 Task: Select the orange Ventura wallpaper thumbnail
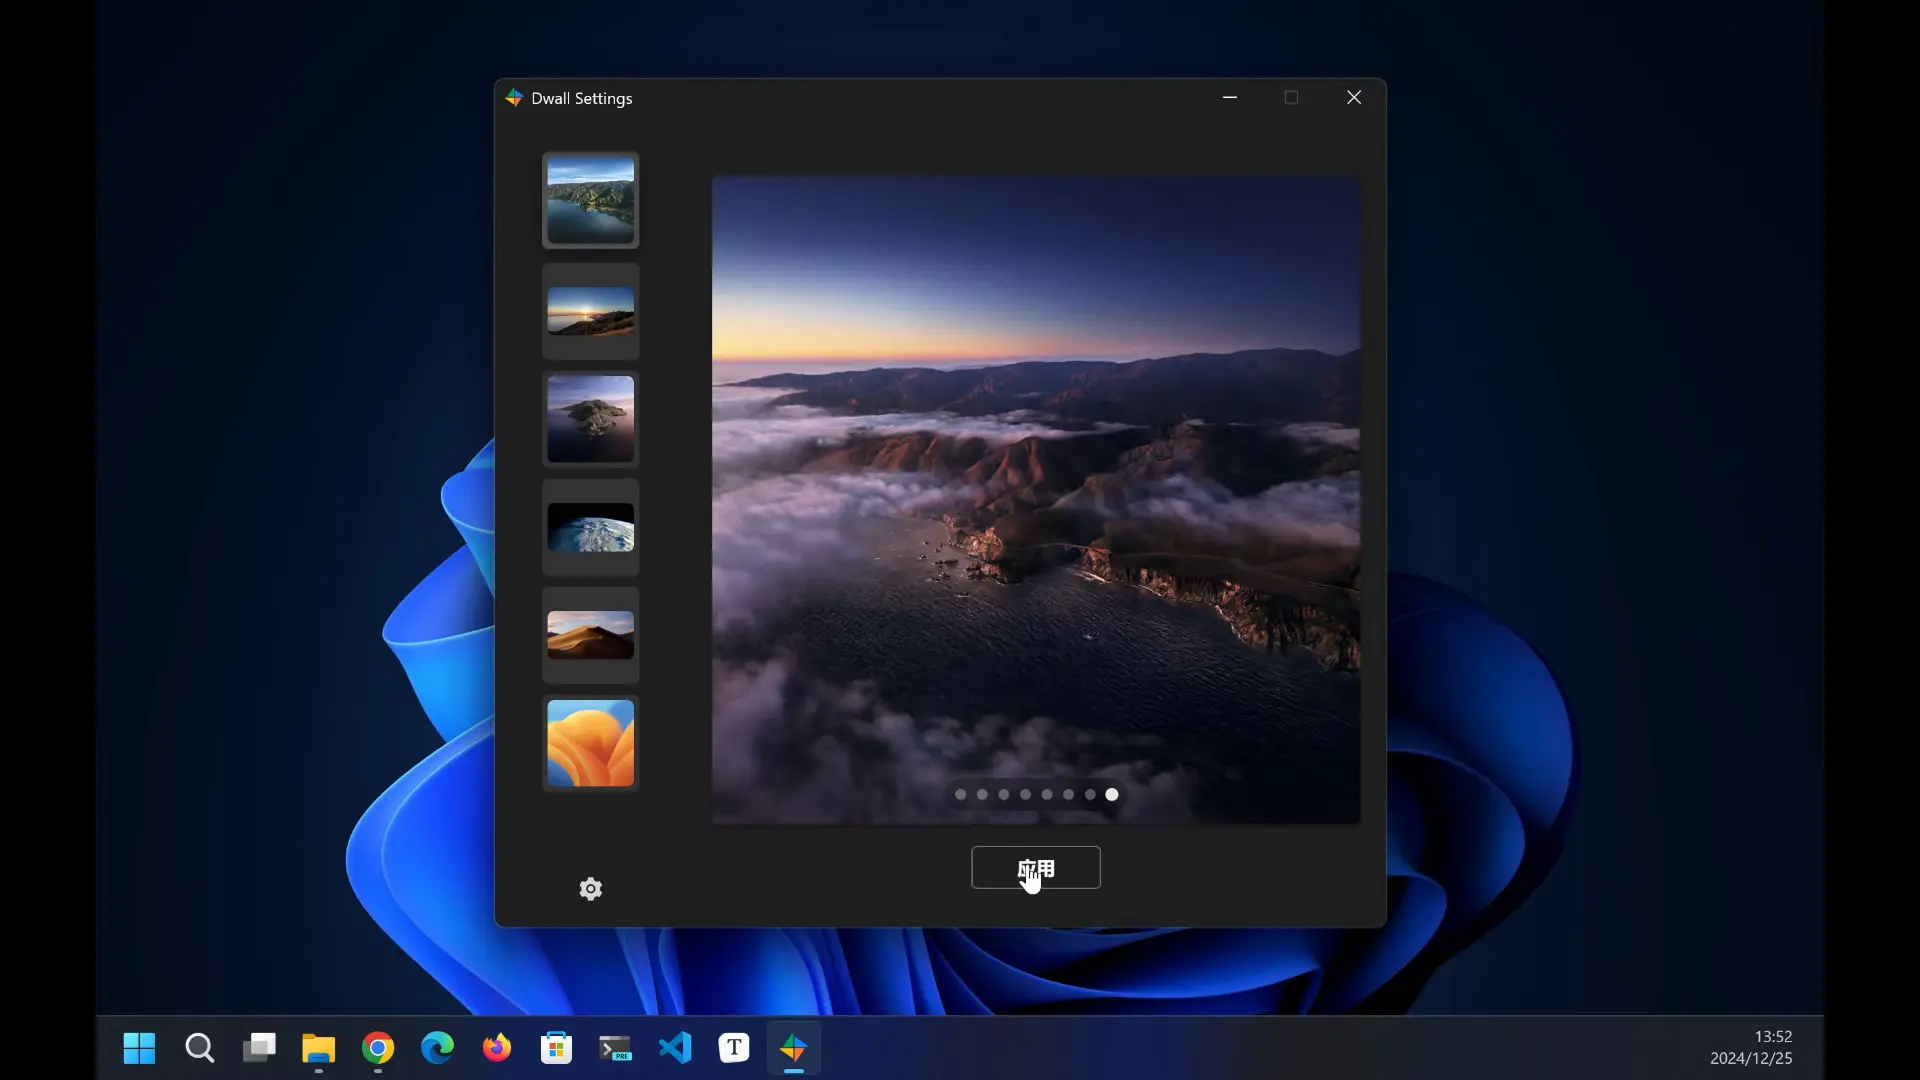click(x=591, y=743)
